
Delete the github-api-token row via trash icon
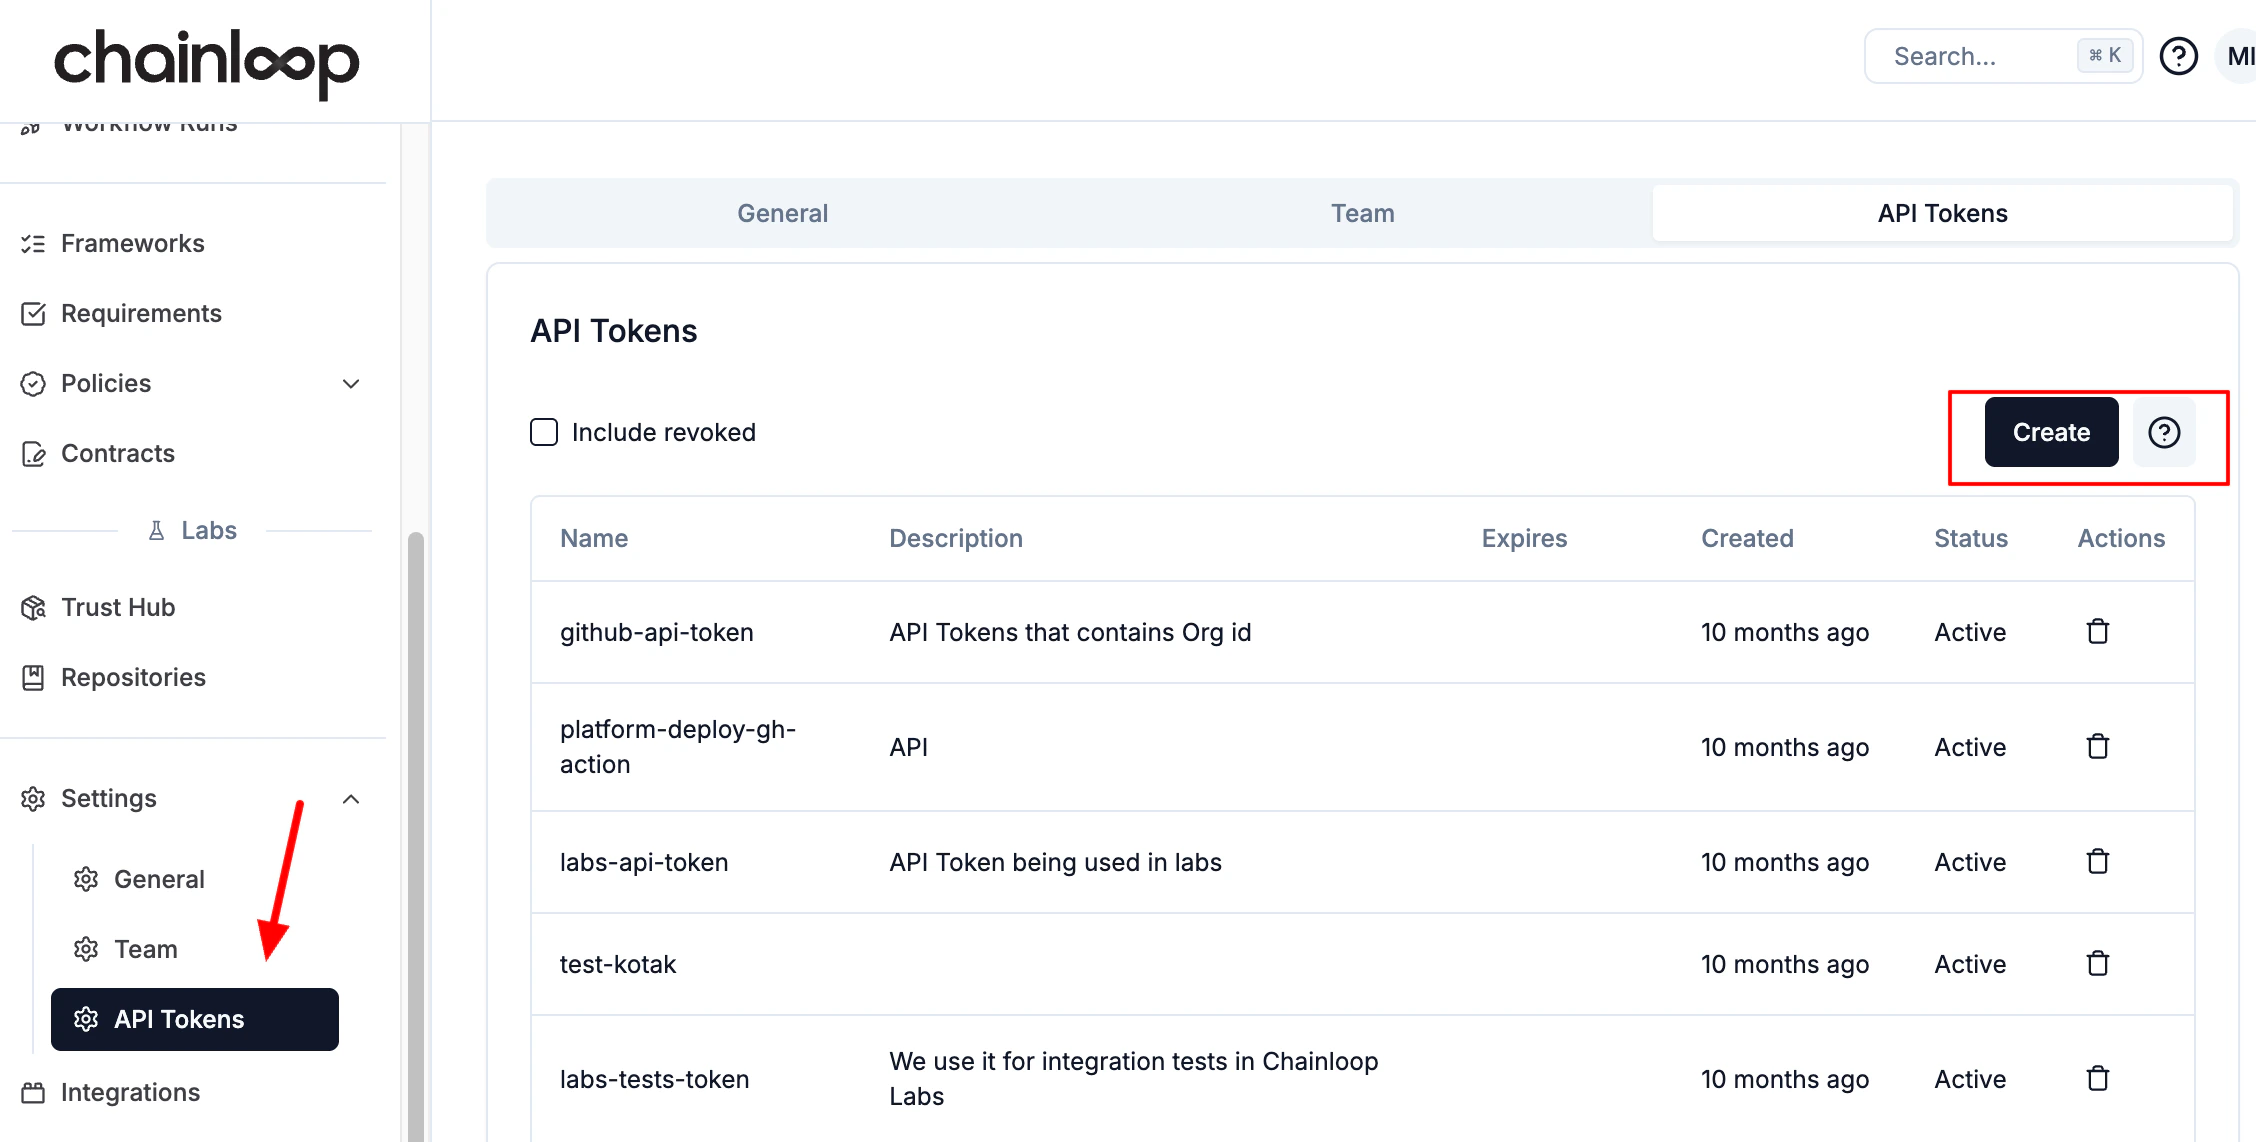pos(2098,632)
